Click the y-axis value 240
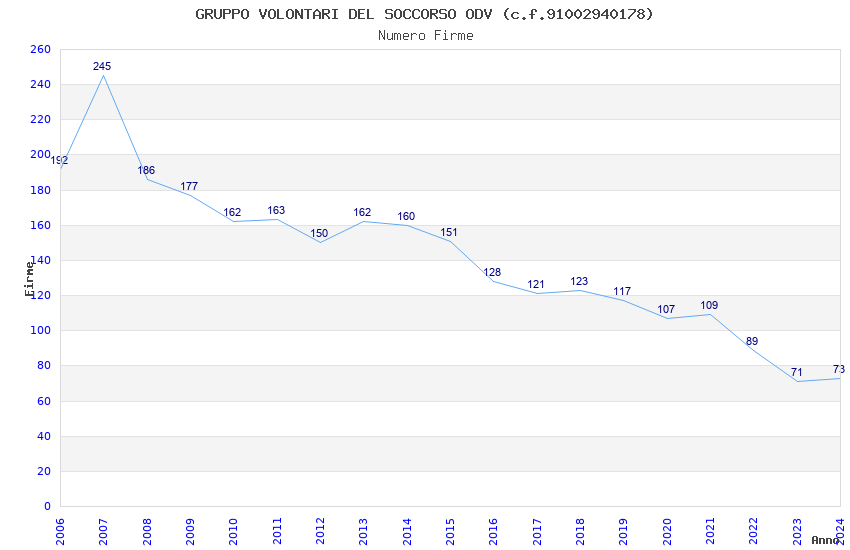The image size is (850, 550). (x=41, y=85)
